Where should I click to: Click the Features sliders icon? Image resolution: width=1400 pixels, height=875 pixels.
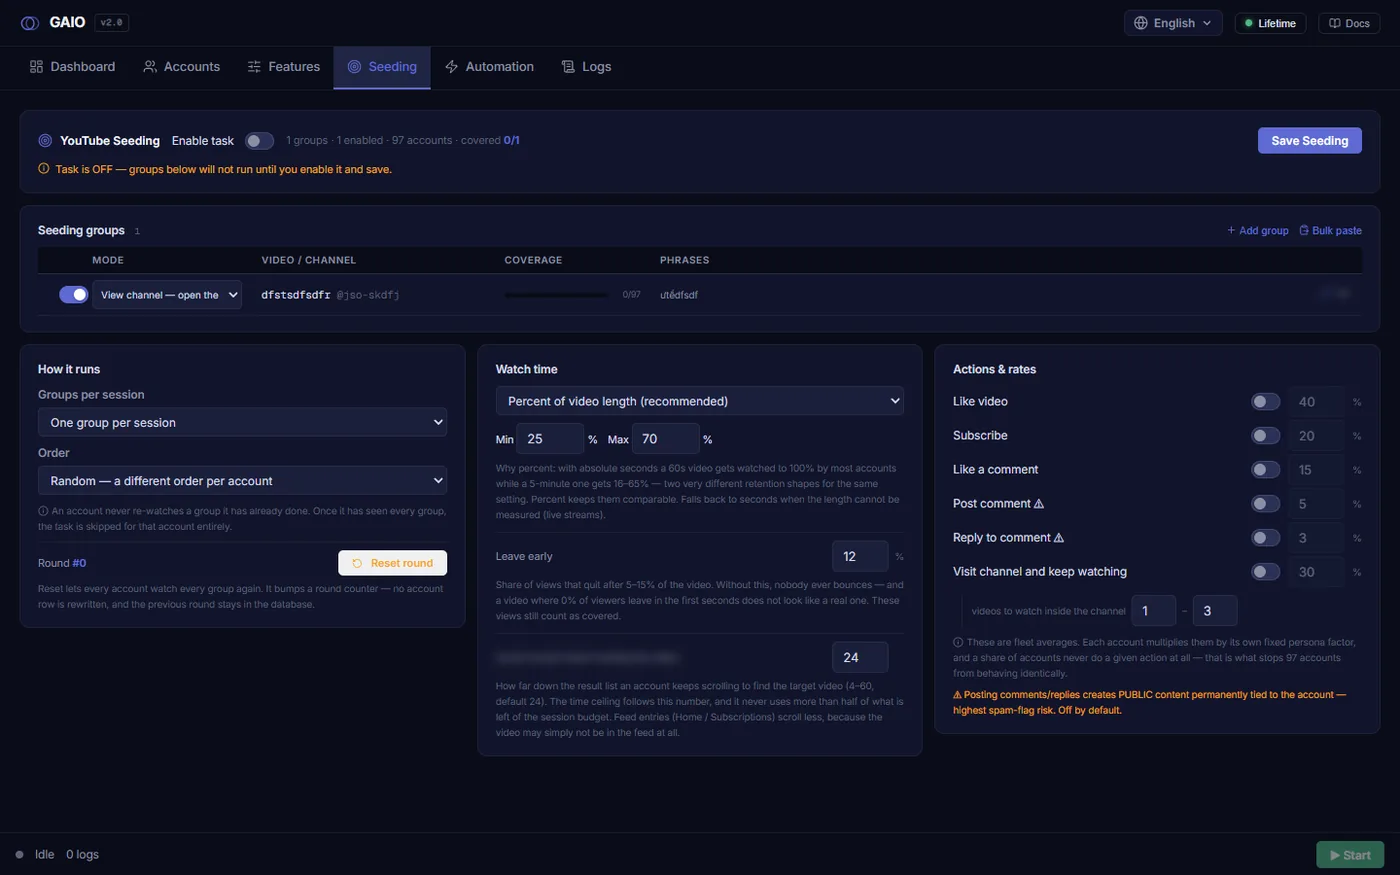(254, 67)
